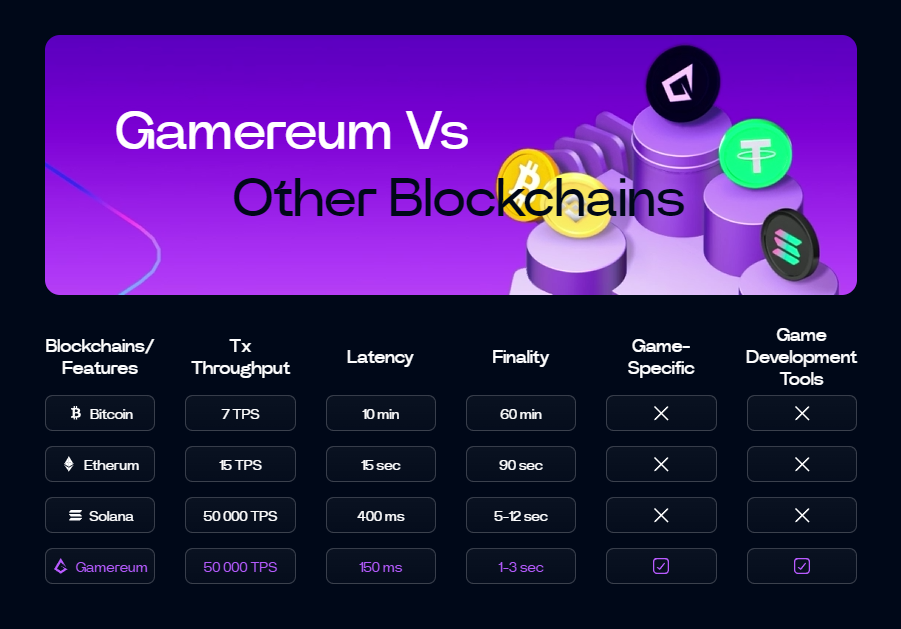
Task: Select the Solana 400 ms latency cell
Action: pyautogui.click(x=380, y=515)
